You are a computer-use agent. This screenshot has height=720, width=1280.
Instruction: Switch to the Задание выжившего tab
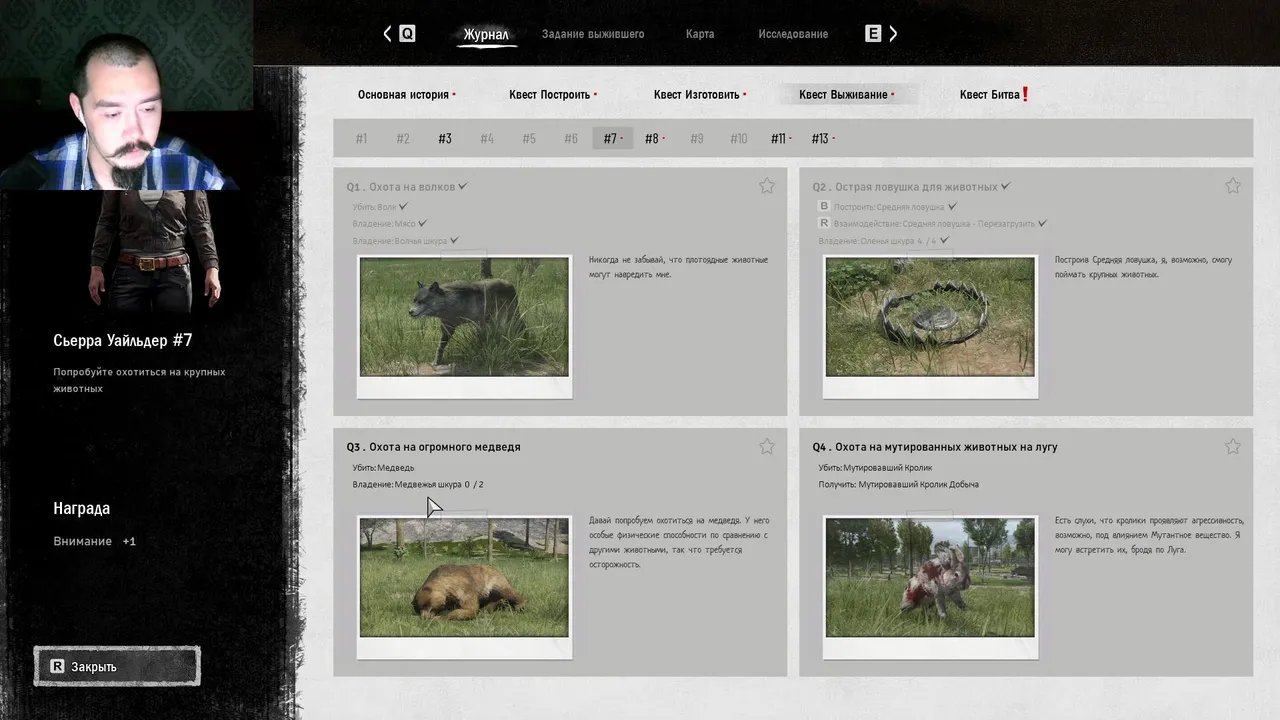593,34
